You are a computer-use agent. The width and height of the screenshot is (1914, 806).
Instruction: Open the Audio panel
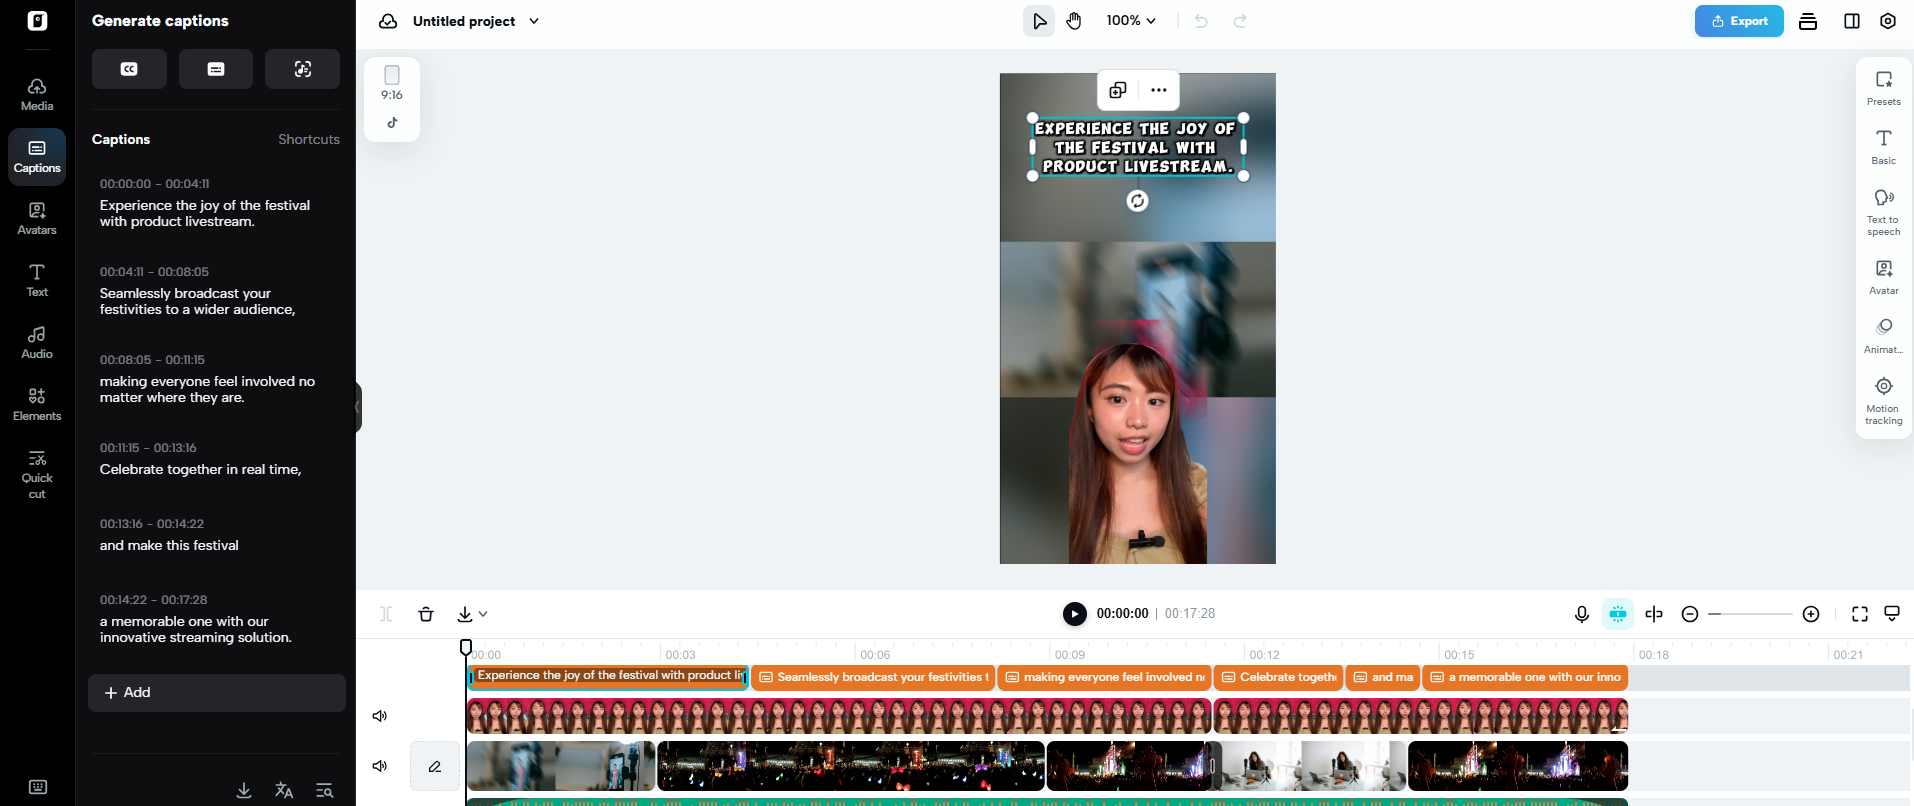click(x=37, y=342)
